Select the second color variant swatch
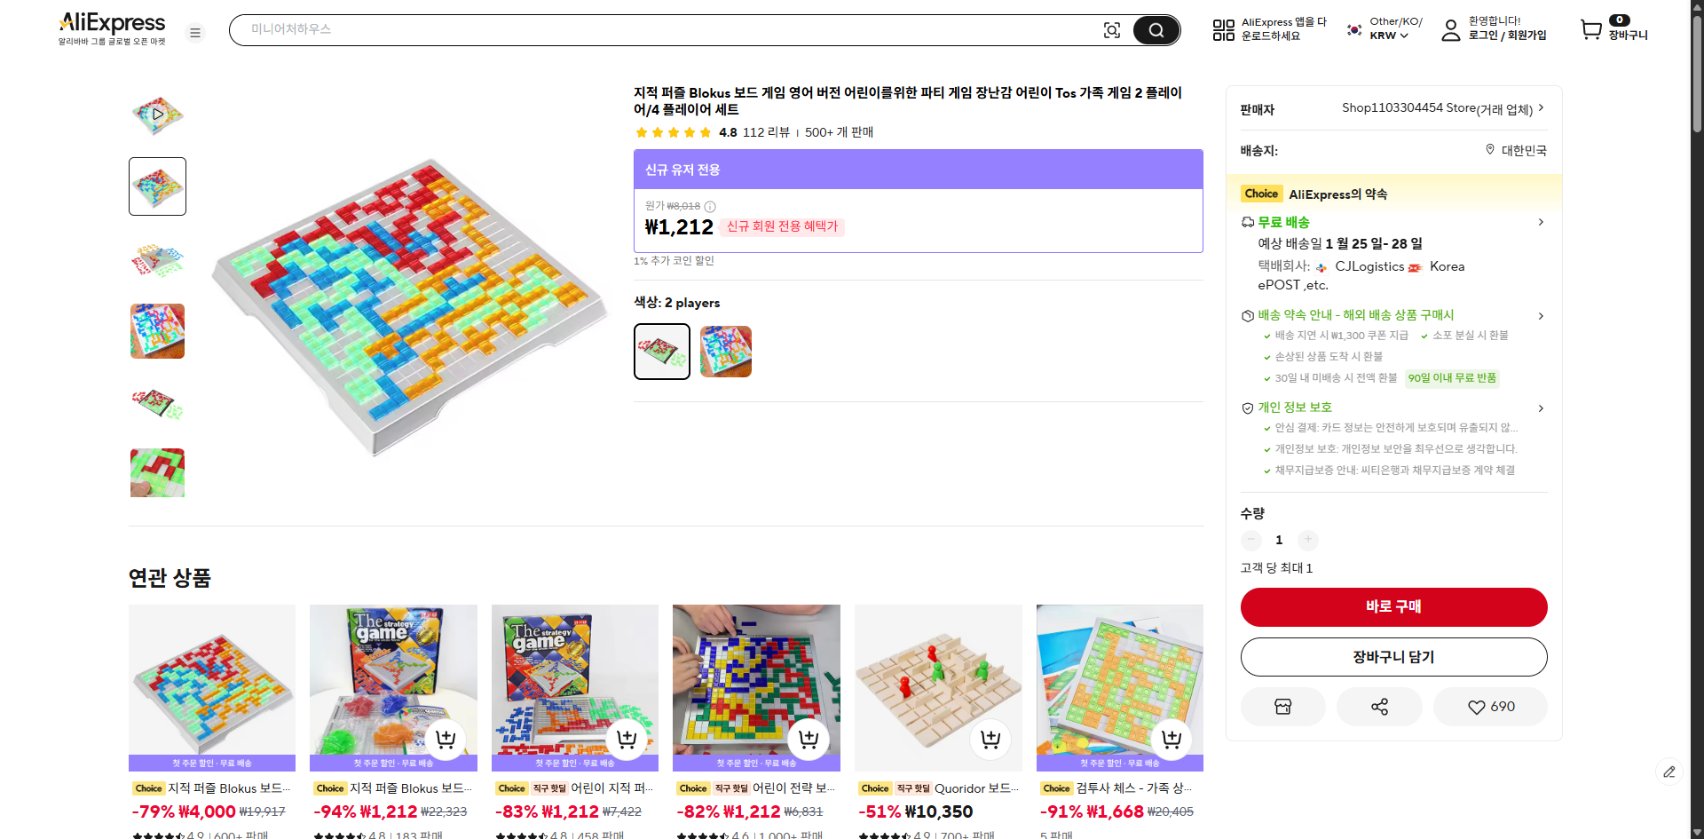Viewport: 1704px width, 839px height. 726,351
